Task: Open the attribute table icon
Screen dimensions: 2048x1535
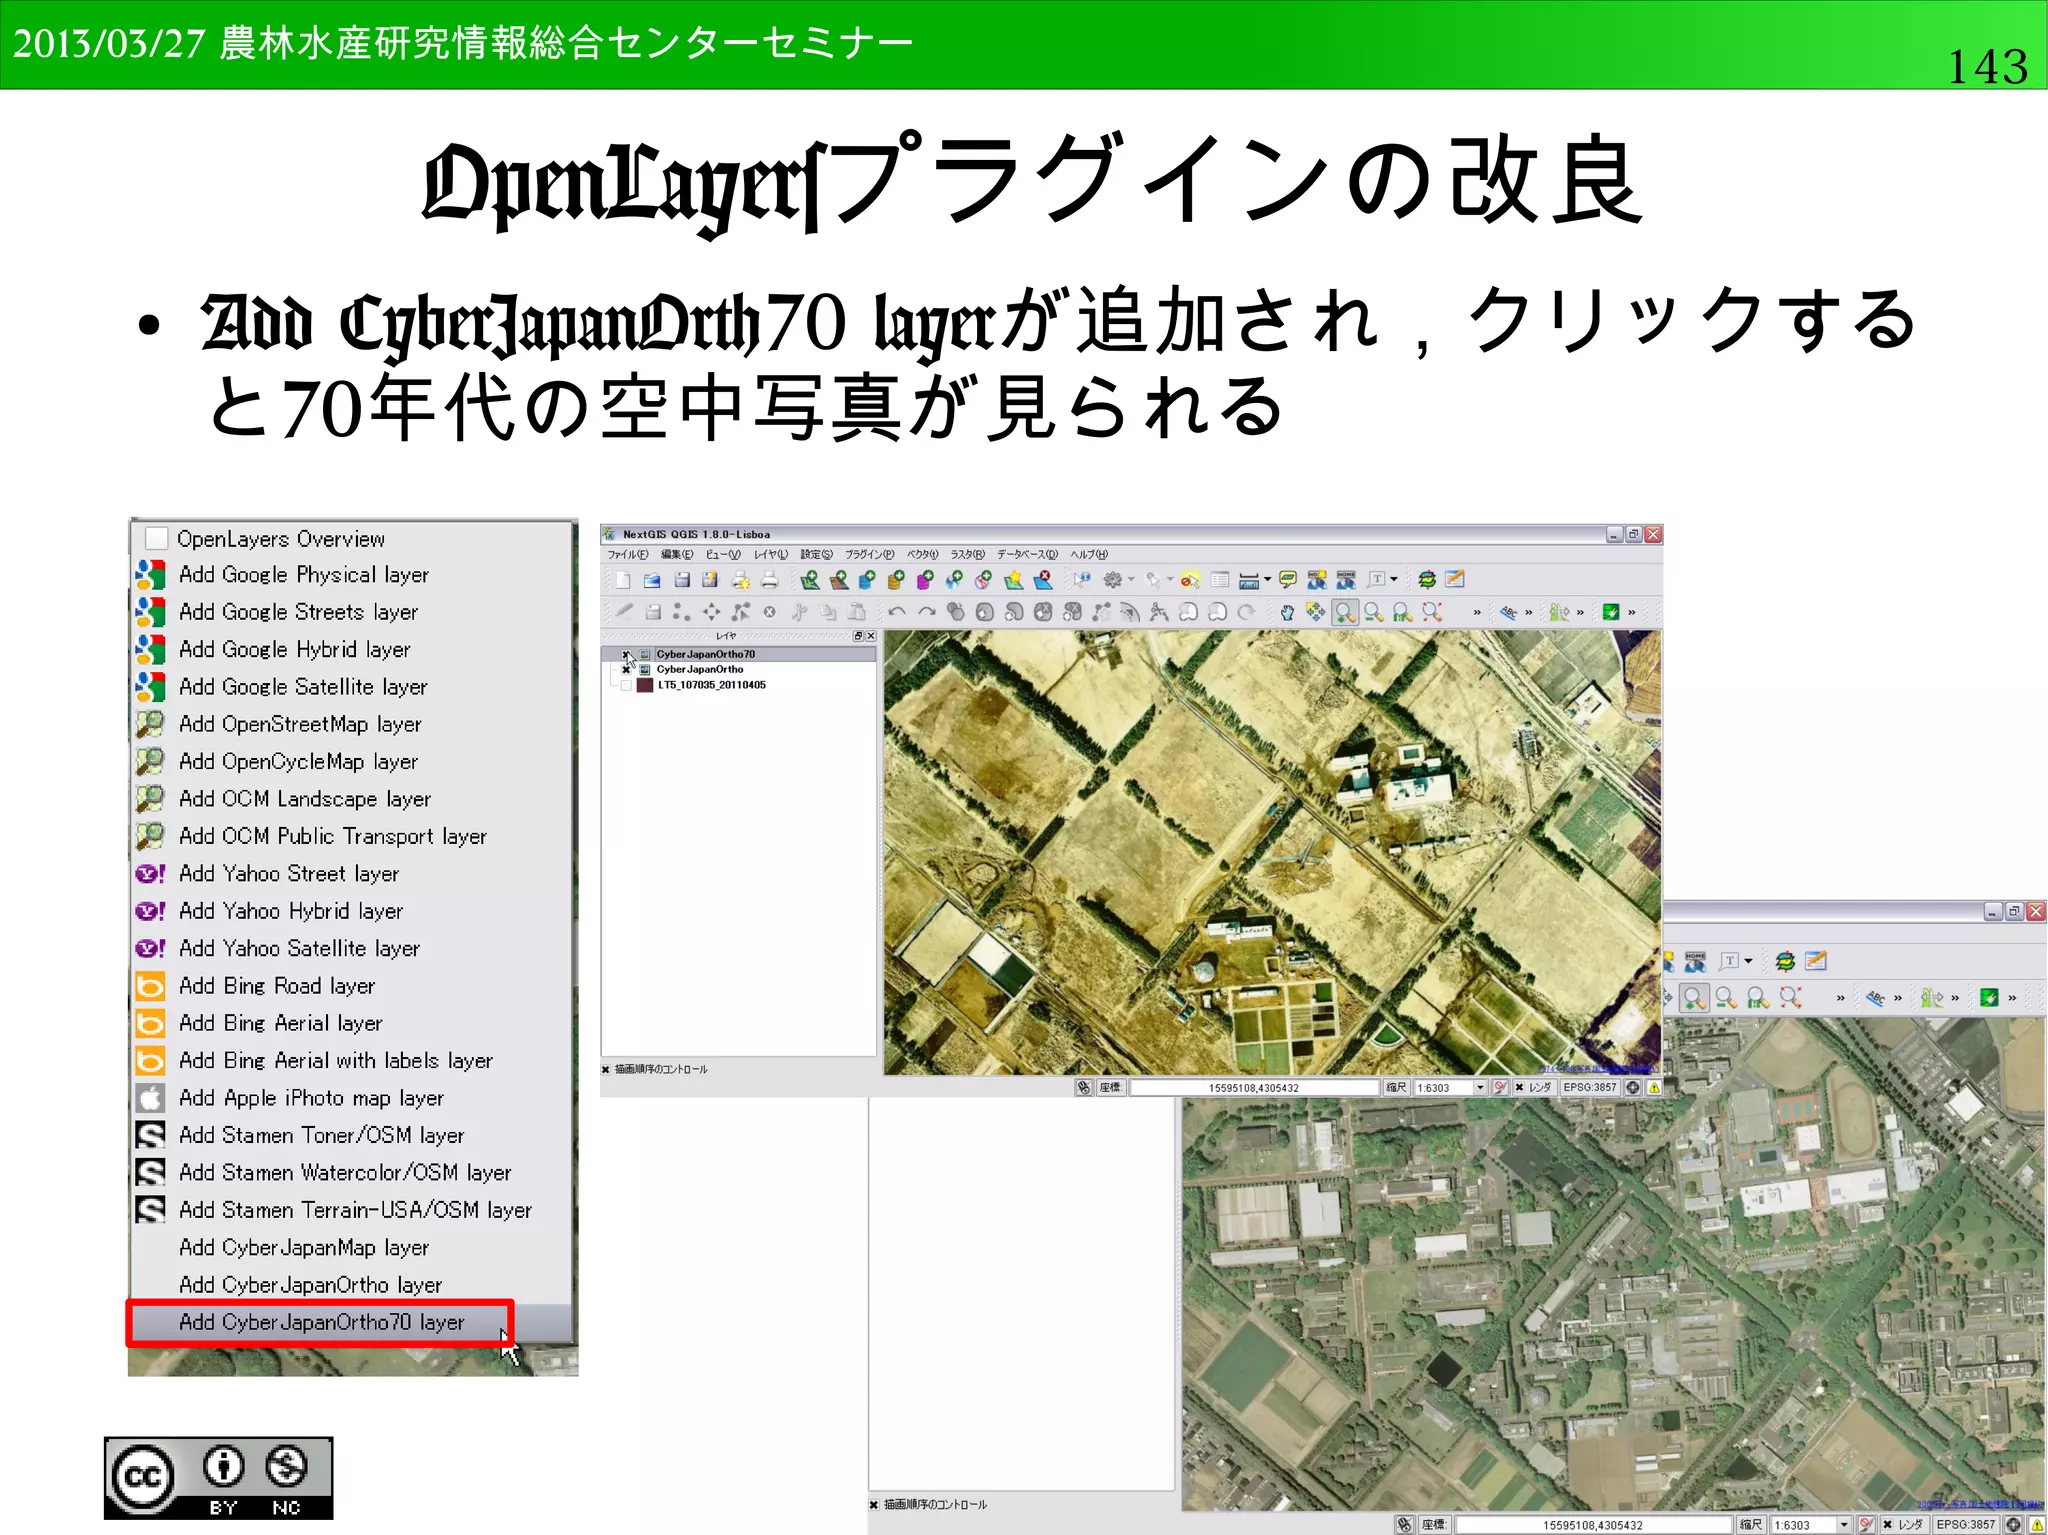Action: (x=1219, y=580)
